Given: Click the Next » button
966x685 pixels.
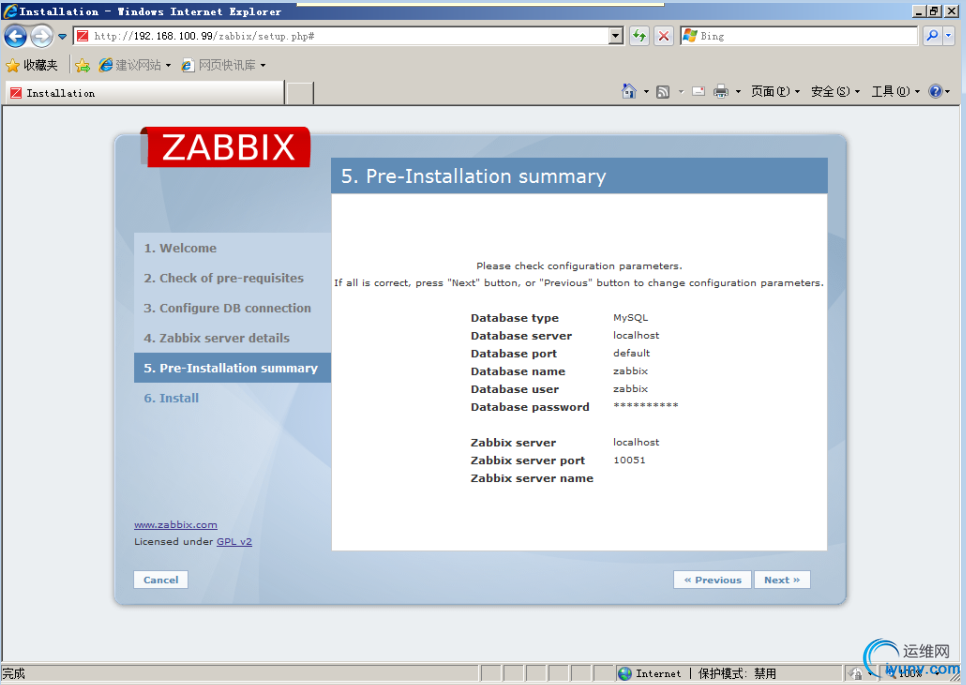Looking at the screenshot, I should (x=782, y=580).
